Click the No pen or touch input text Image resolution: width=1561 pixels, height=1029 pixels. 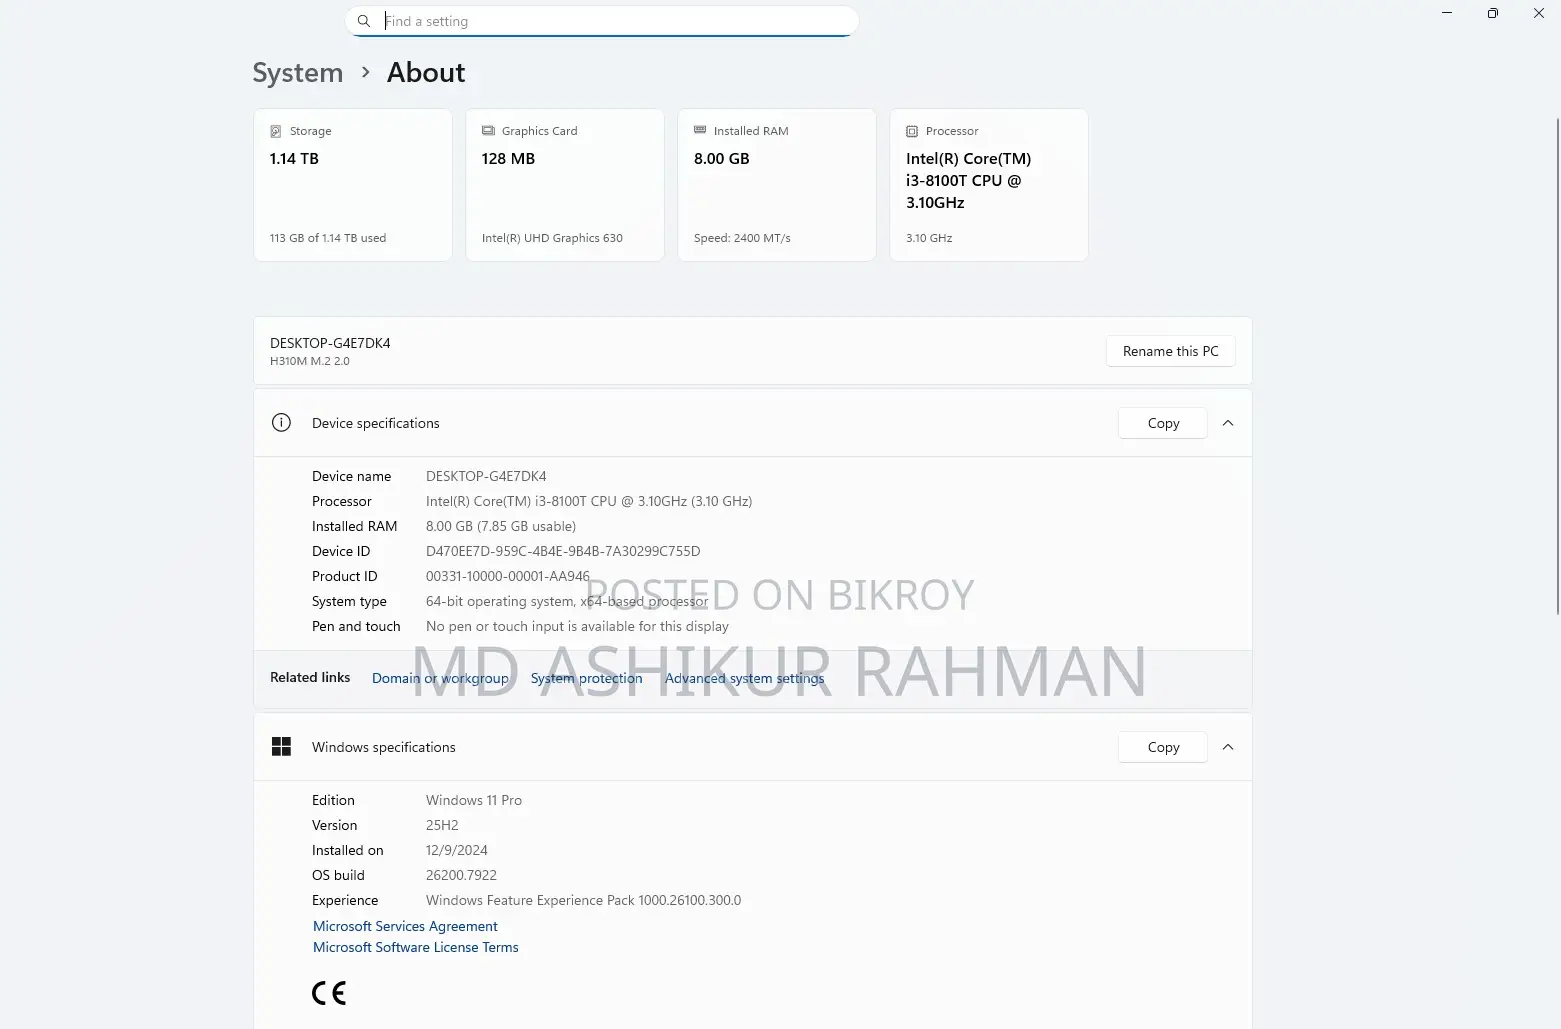(577, 626)
